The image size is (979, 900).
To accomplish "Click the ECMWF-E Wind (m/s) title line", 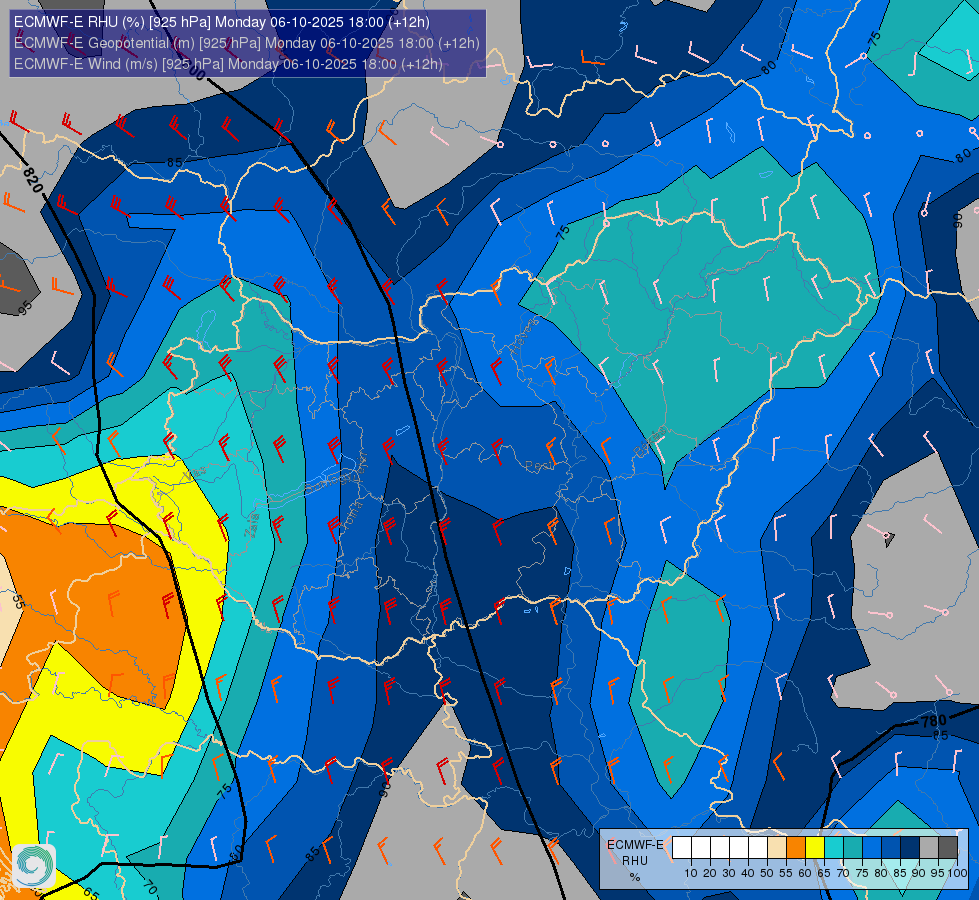I will coord(228,64).
